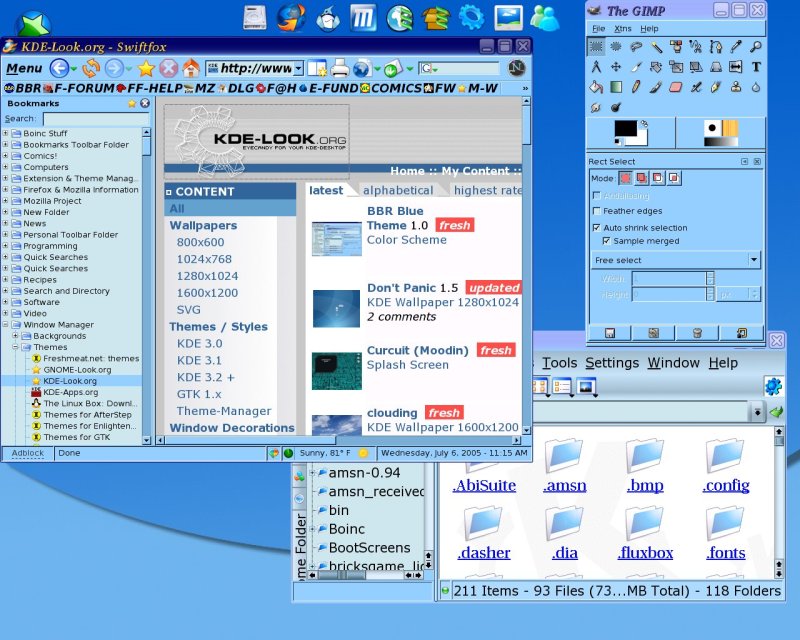Pick the Clone stamp tool
Image resolution: width=800 pixels, height=640 pixels.
point(736,87)
